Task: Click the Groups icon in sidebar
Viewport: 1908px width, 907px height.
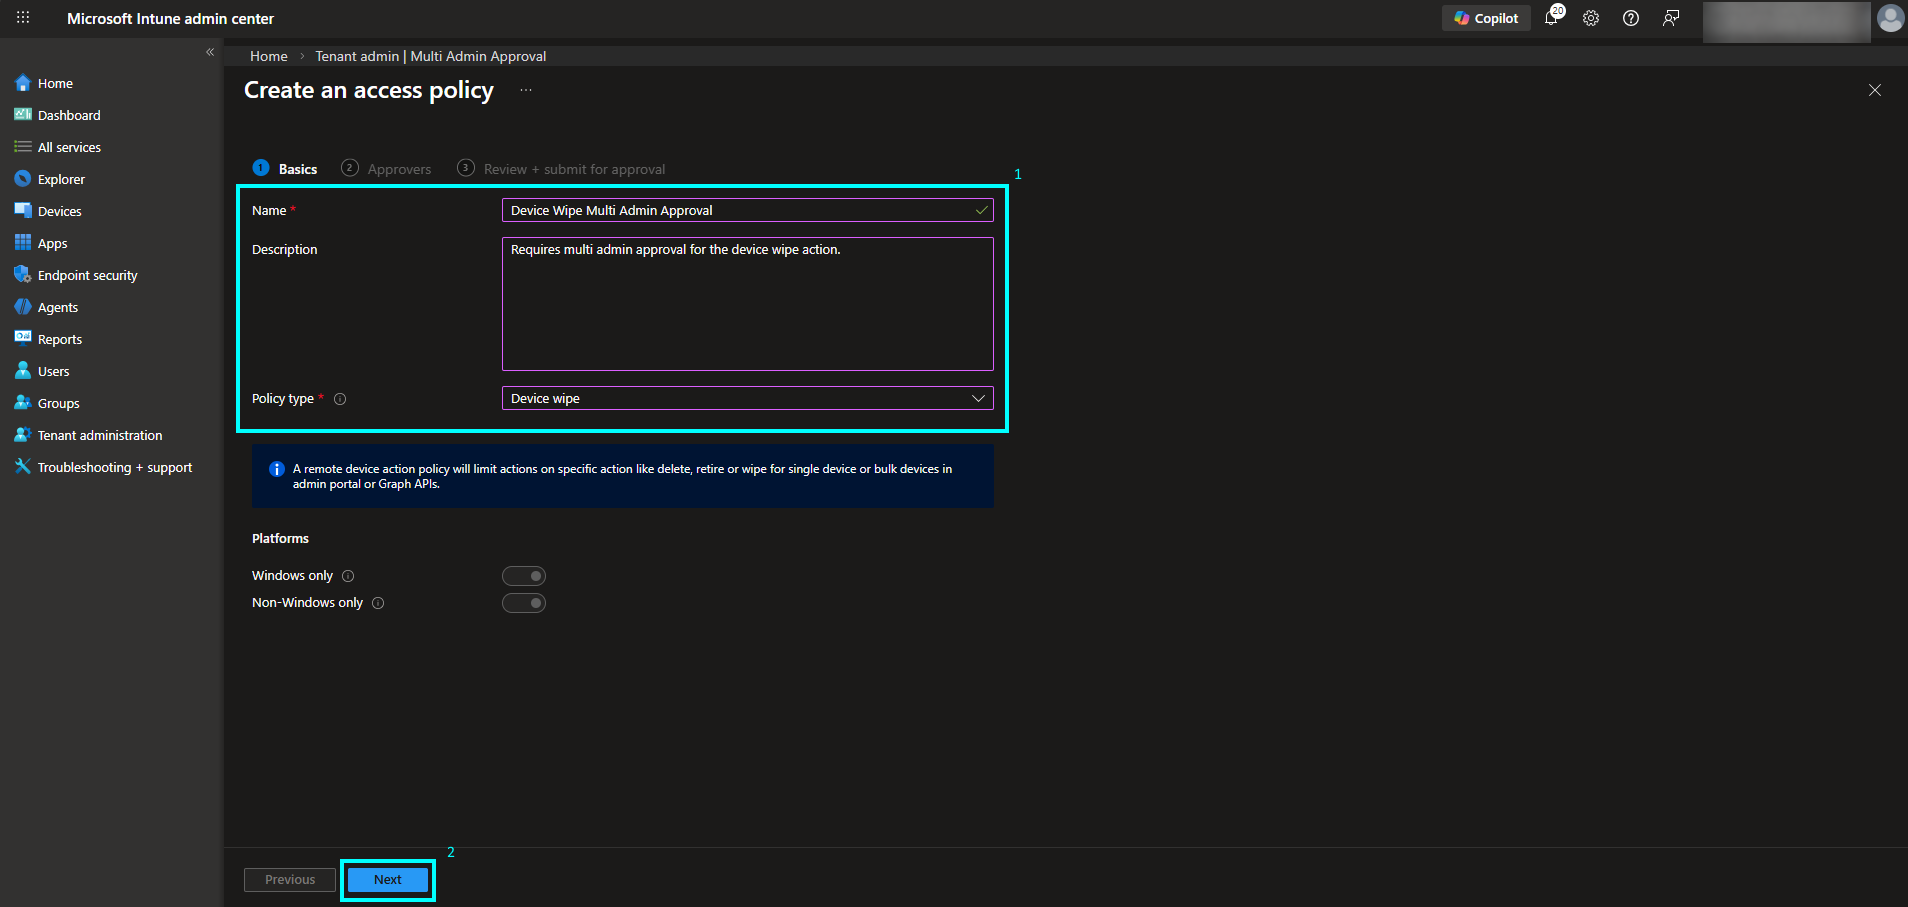Action: click(23, 403)
